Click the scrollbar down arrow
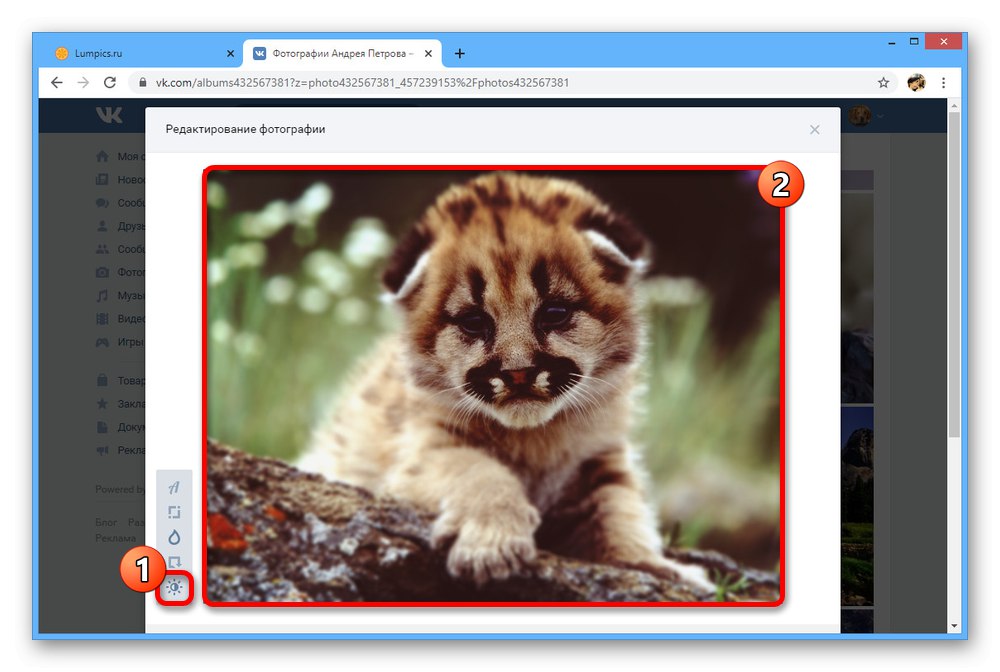1000x672 pixels. click(954, 625)
